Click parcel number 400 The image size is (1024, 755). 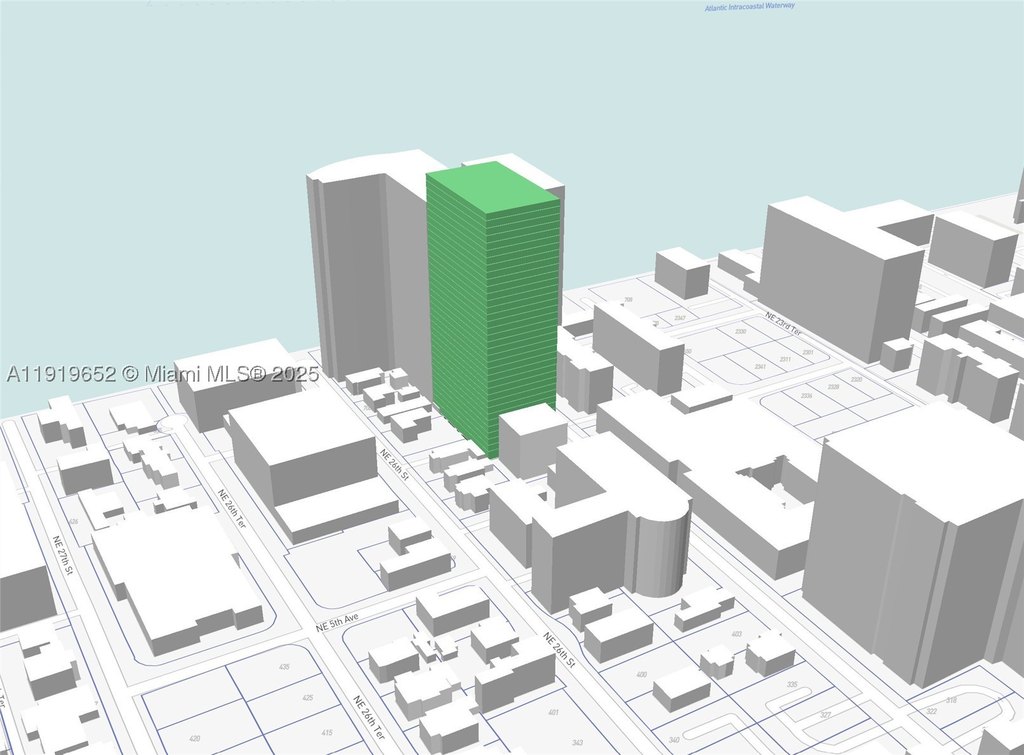tap(641, 674)
